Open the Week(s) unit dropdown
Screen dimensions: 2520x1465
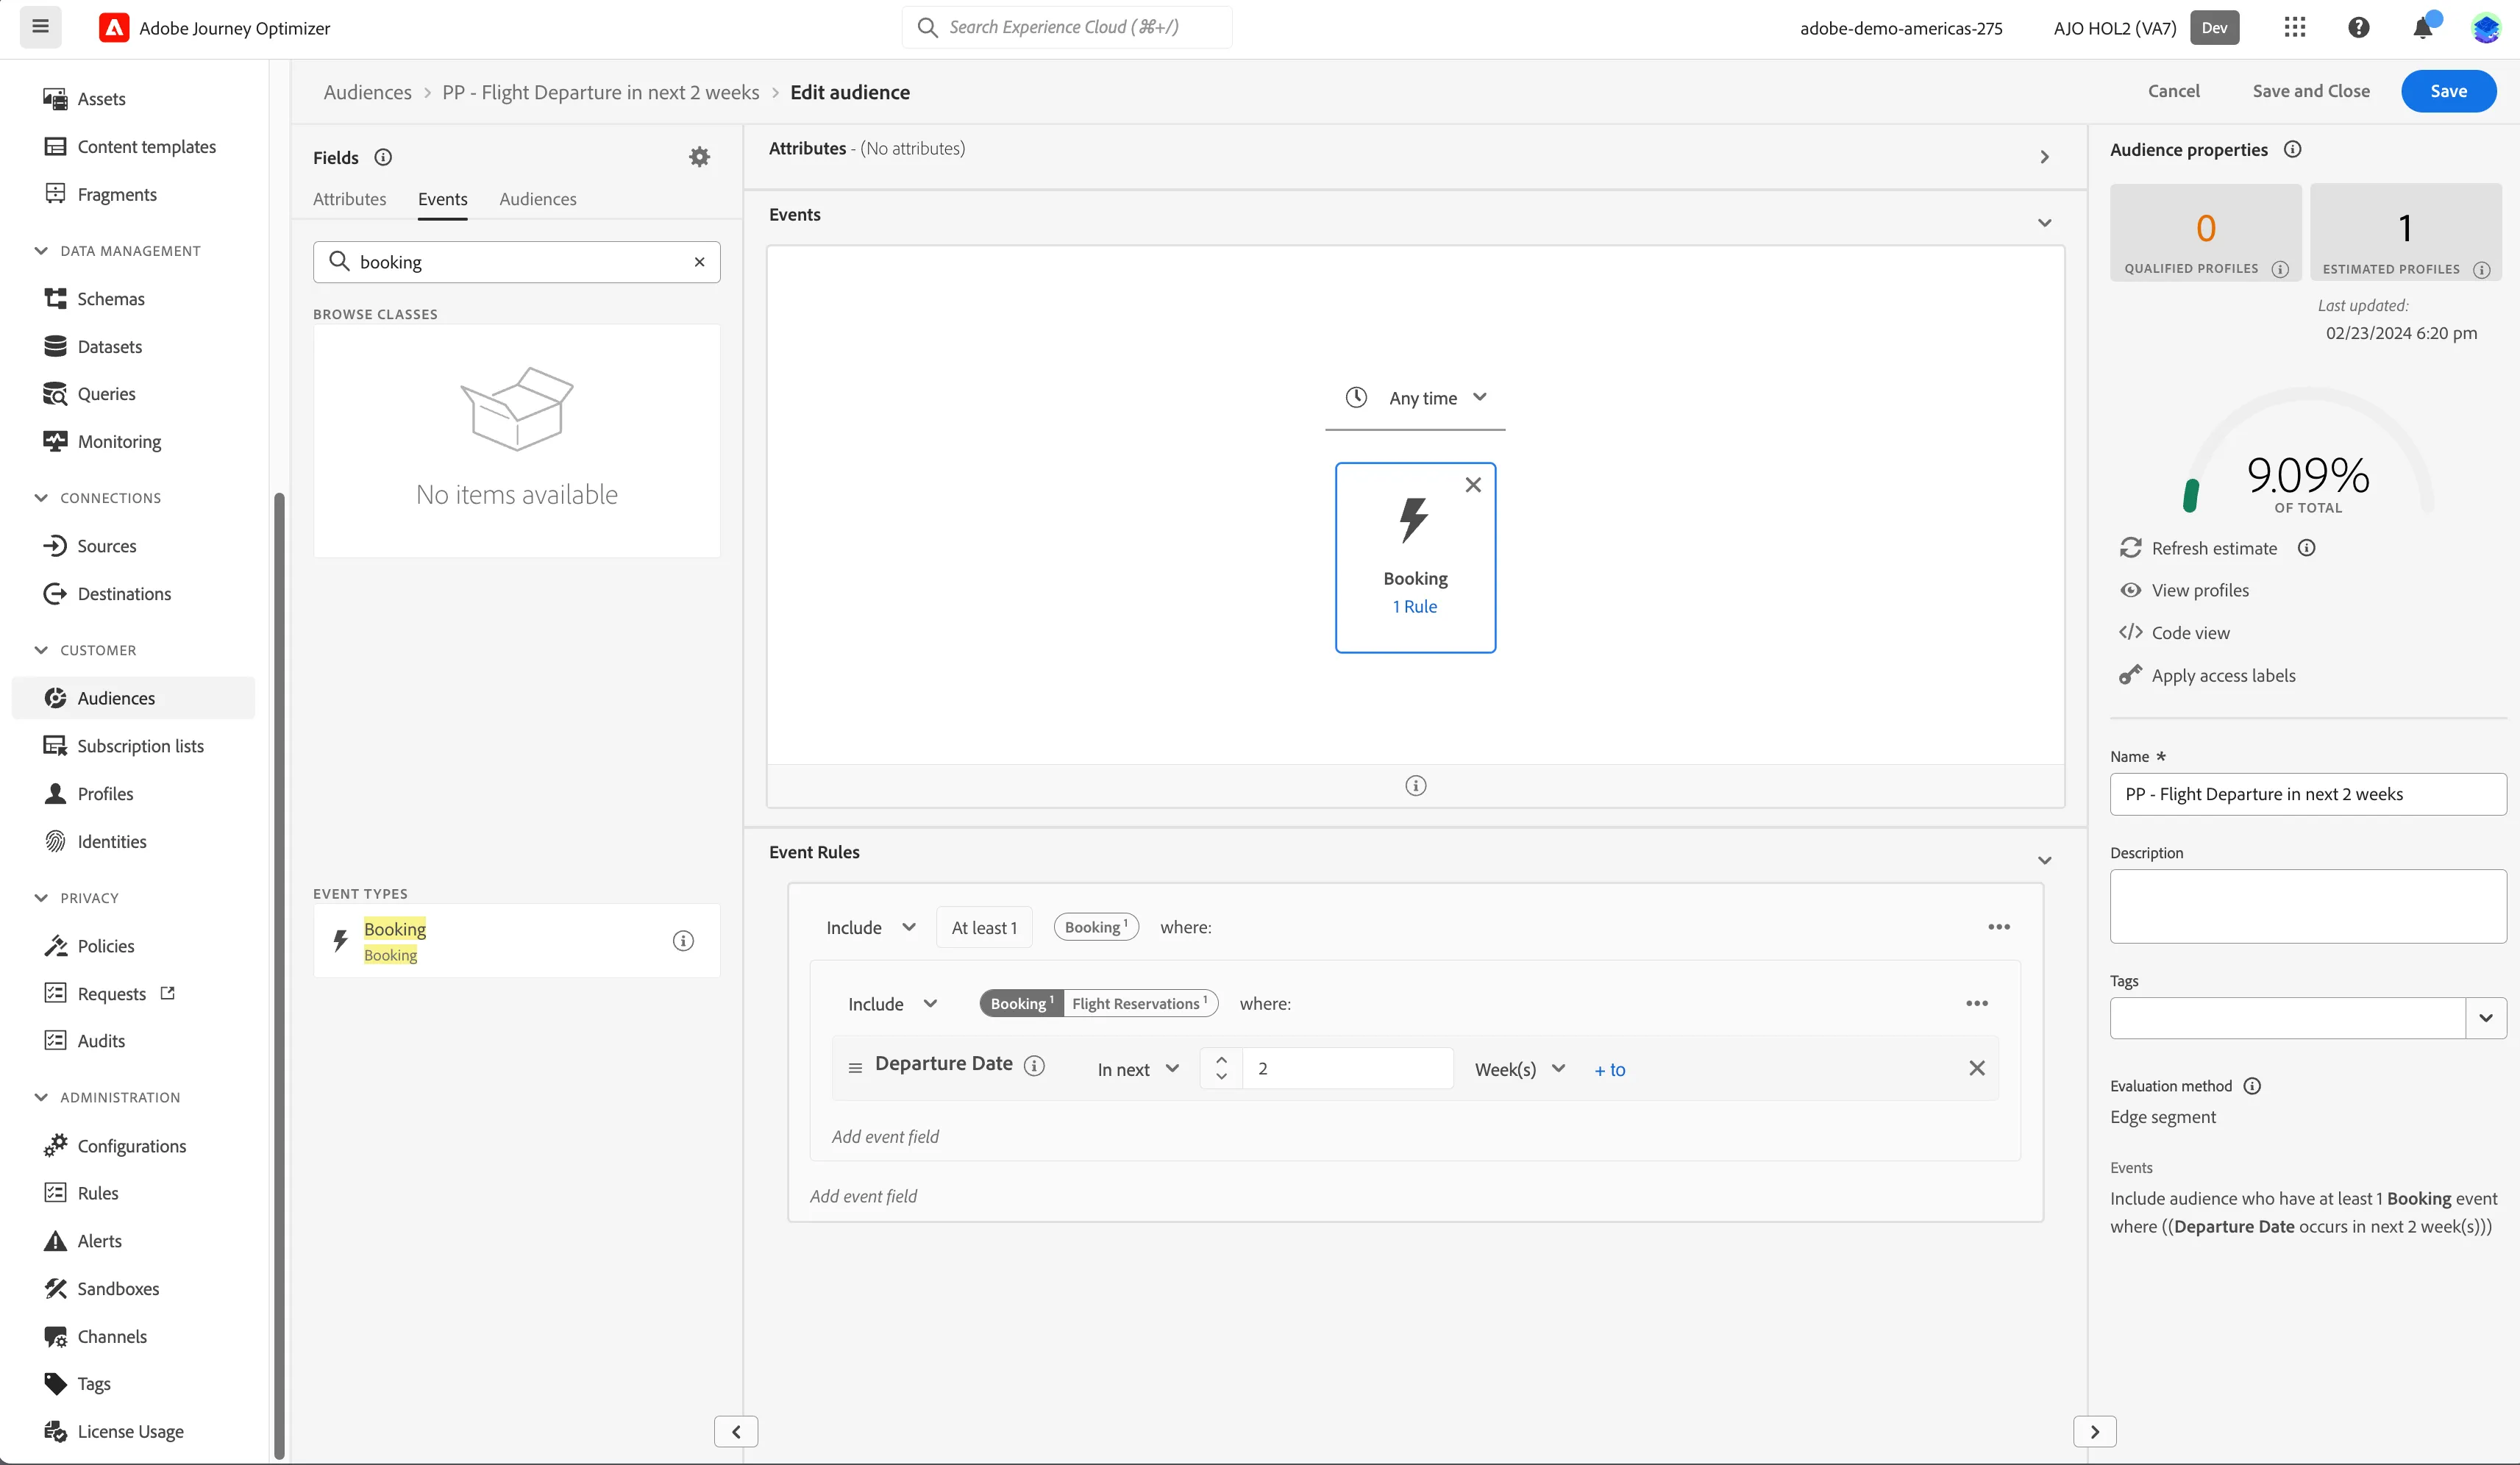(1519, 1069)
